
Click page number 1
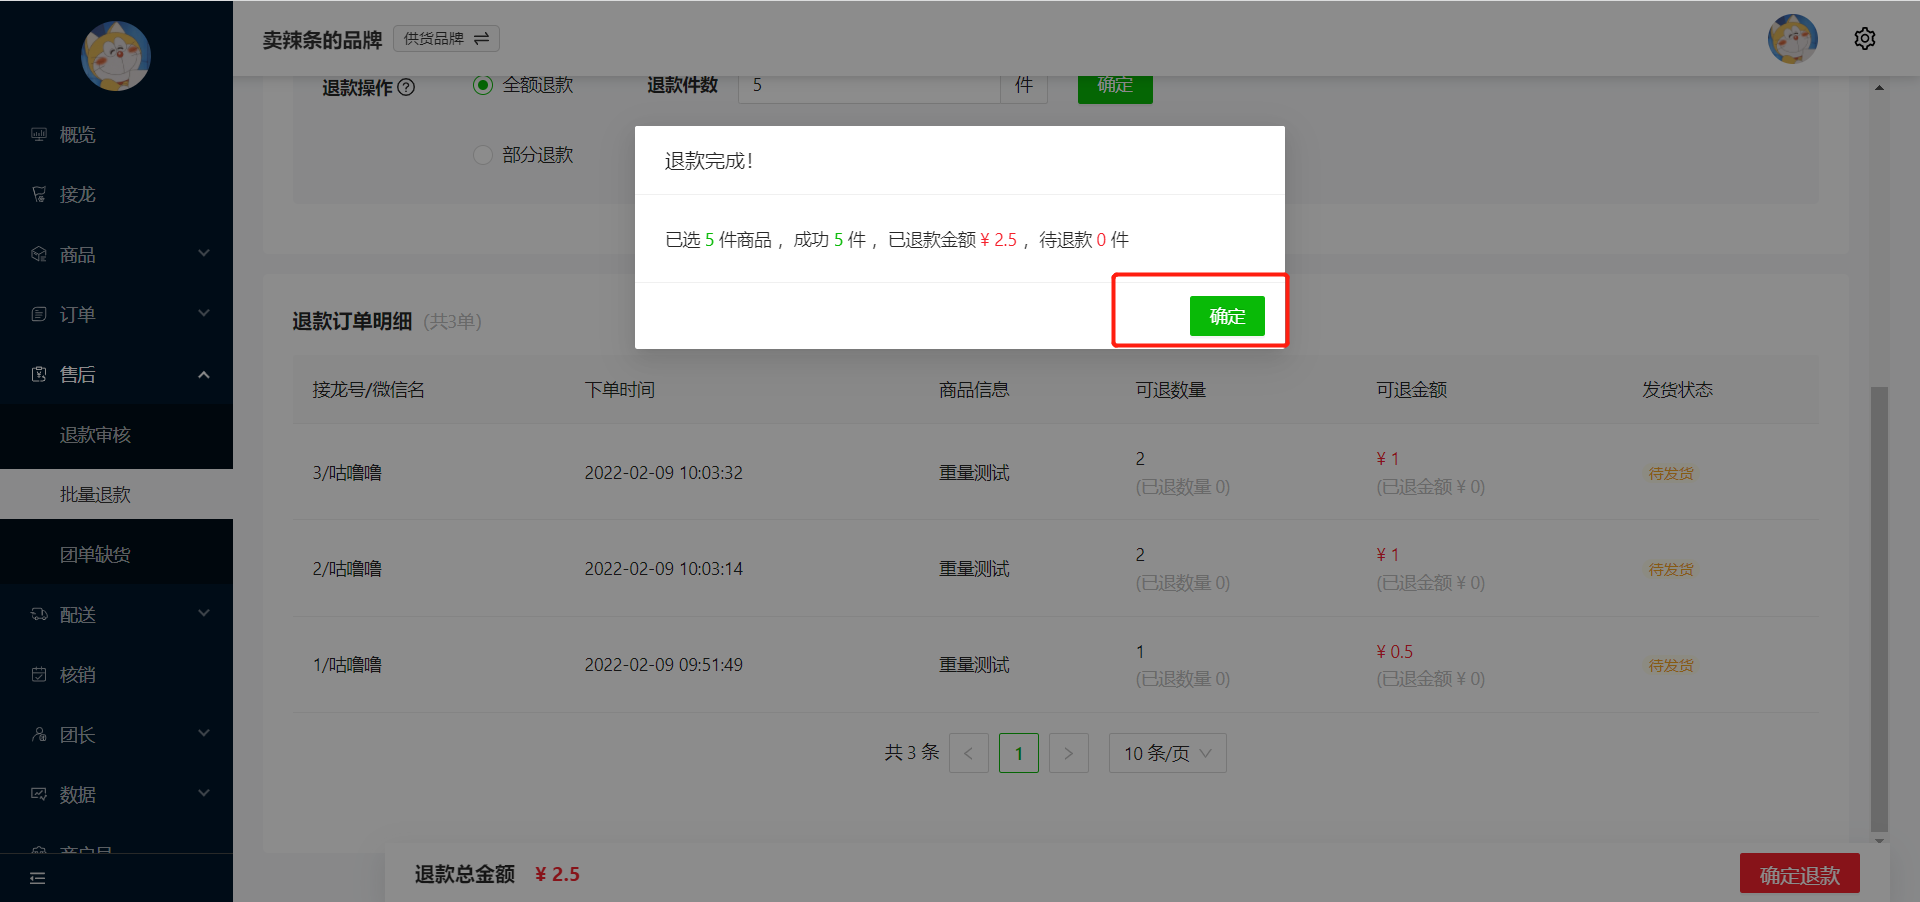(1019, 753)
